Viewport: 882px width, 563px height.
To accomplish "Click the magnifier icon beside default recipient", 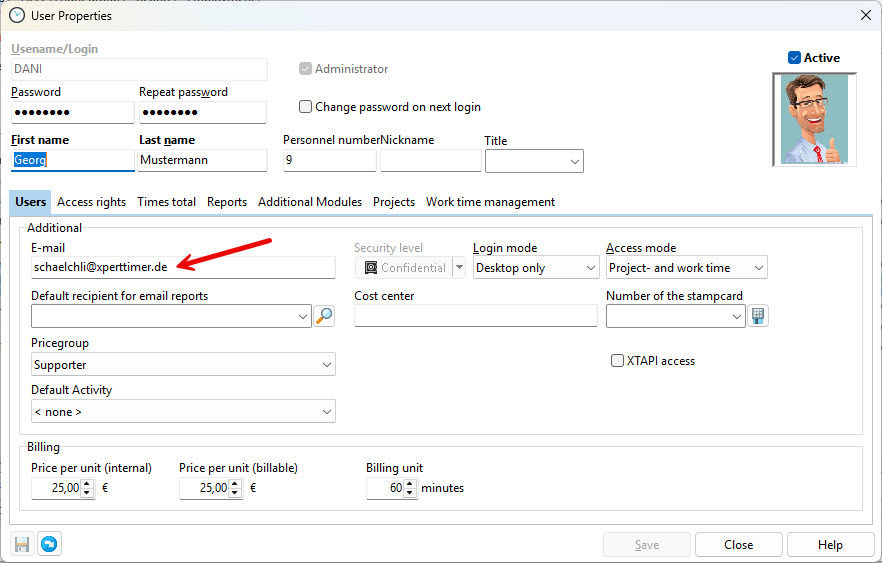I will tap(325, 316).
